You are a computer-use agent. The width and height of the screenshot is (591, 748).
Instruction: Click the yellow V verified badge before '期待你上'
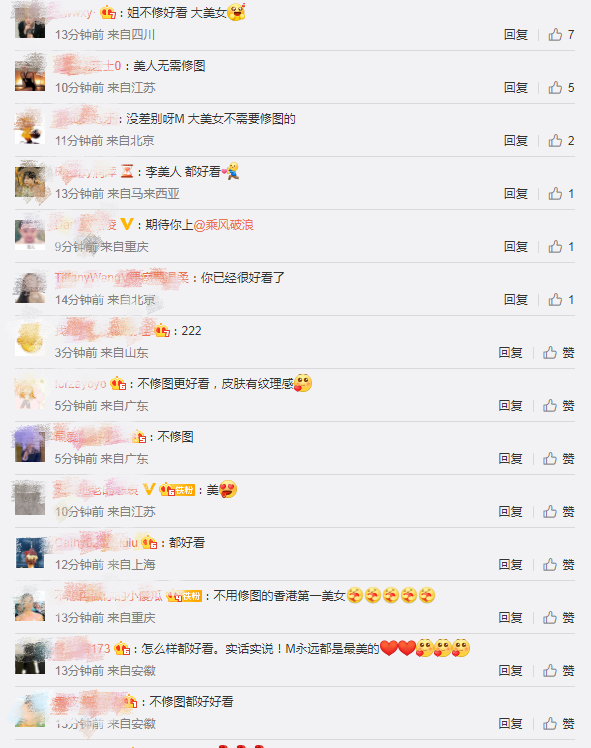[x=127, y=224]
